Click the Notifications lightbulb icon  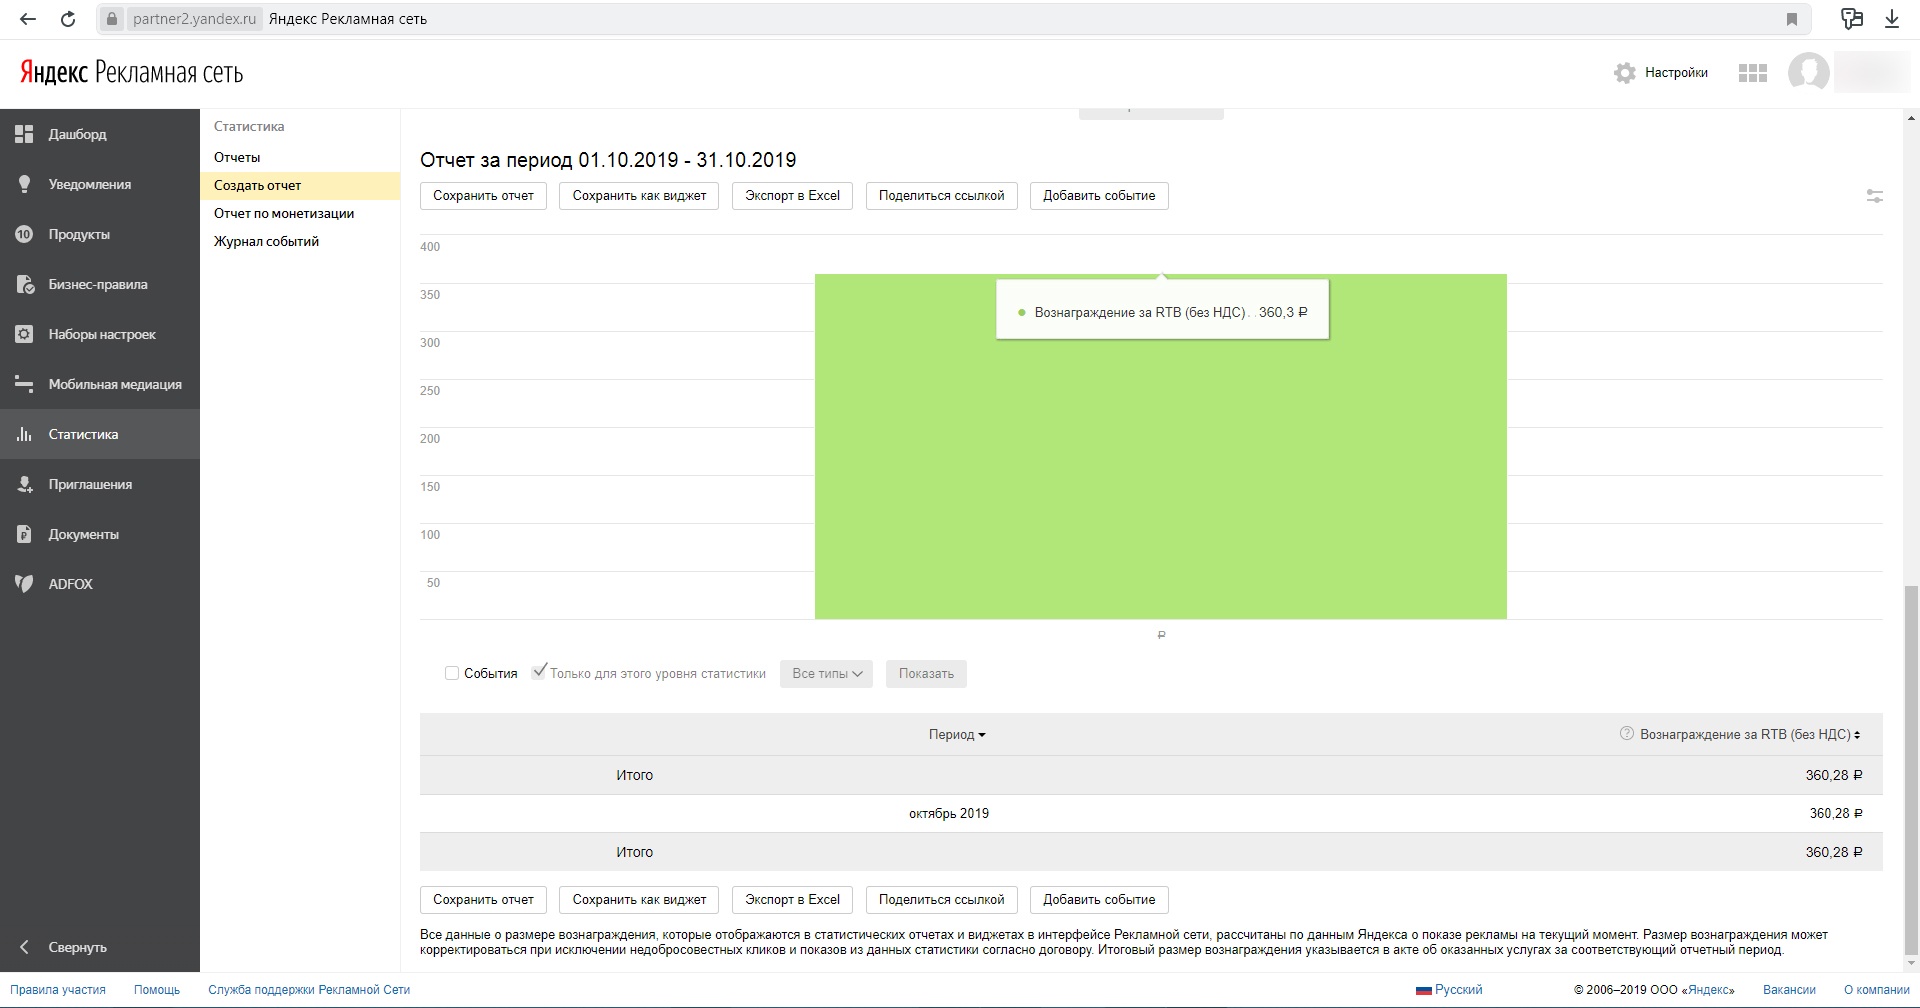[x=24, y=184]
